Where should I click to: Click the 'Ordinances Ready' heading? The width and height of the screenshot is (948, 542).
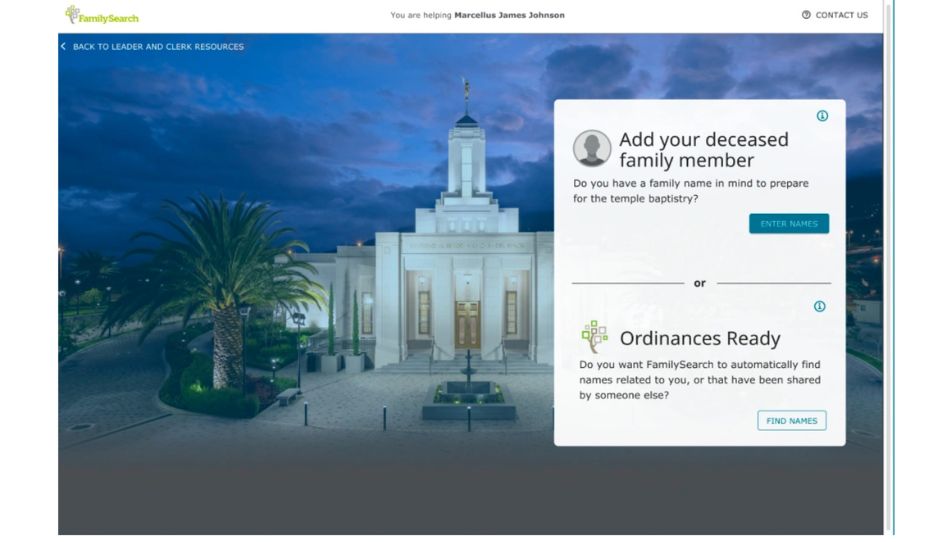pos(700,338)
